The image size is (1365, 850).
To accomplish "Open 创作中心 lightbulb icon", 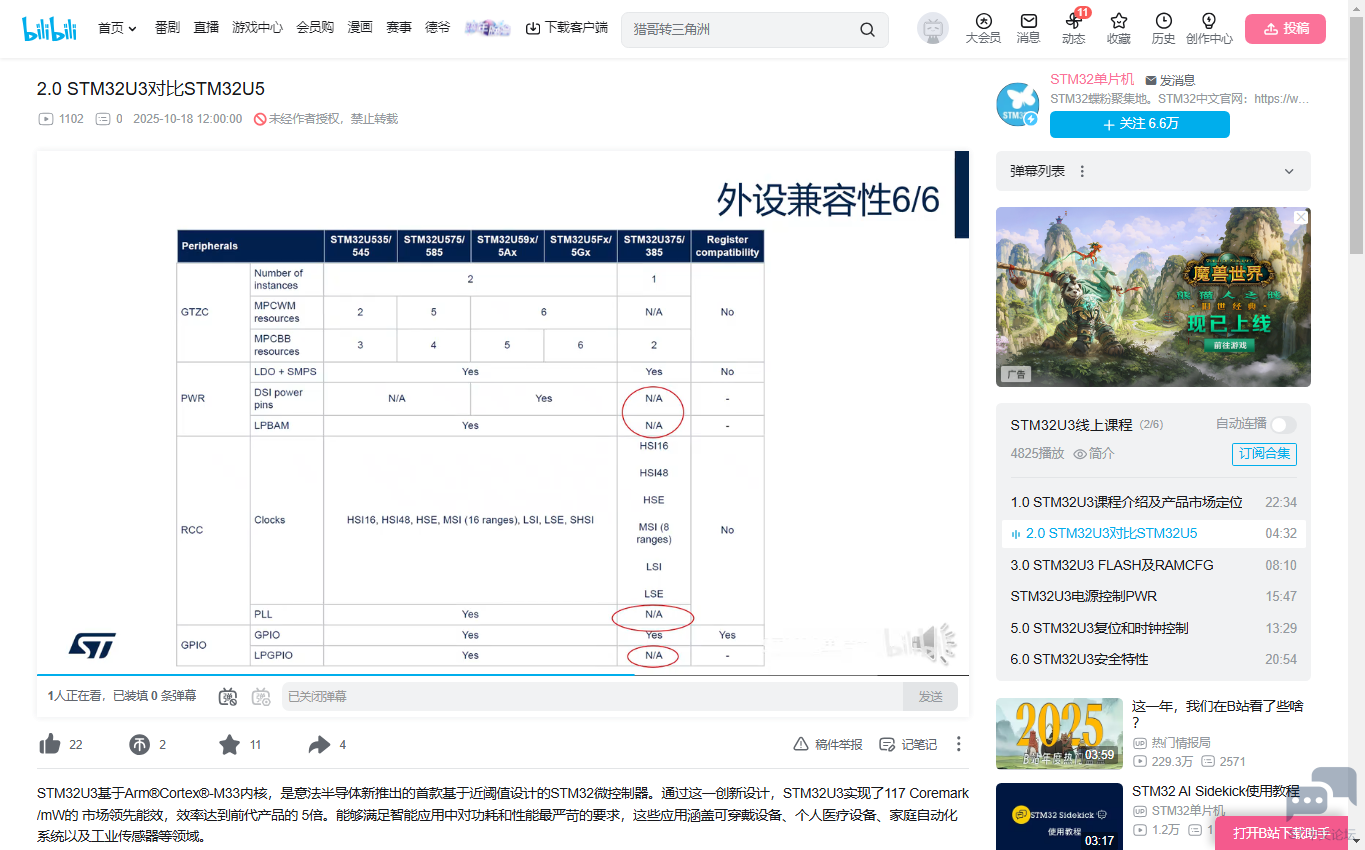I will click(1208, 28).
